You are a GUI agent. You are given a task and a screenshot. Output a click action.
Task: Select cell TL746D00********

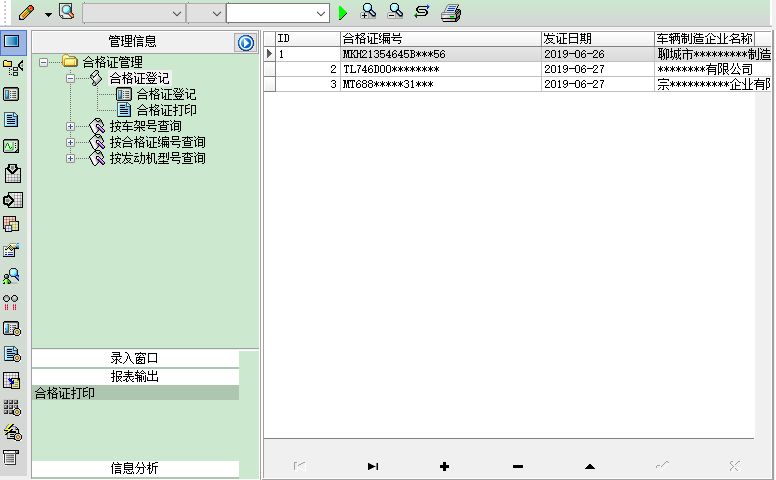click(x=440, y=69)
